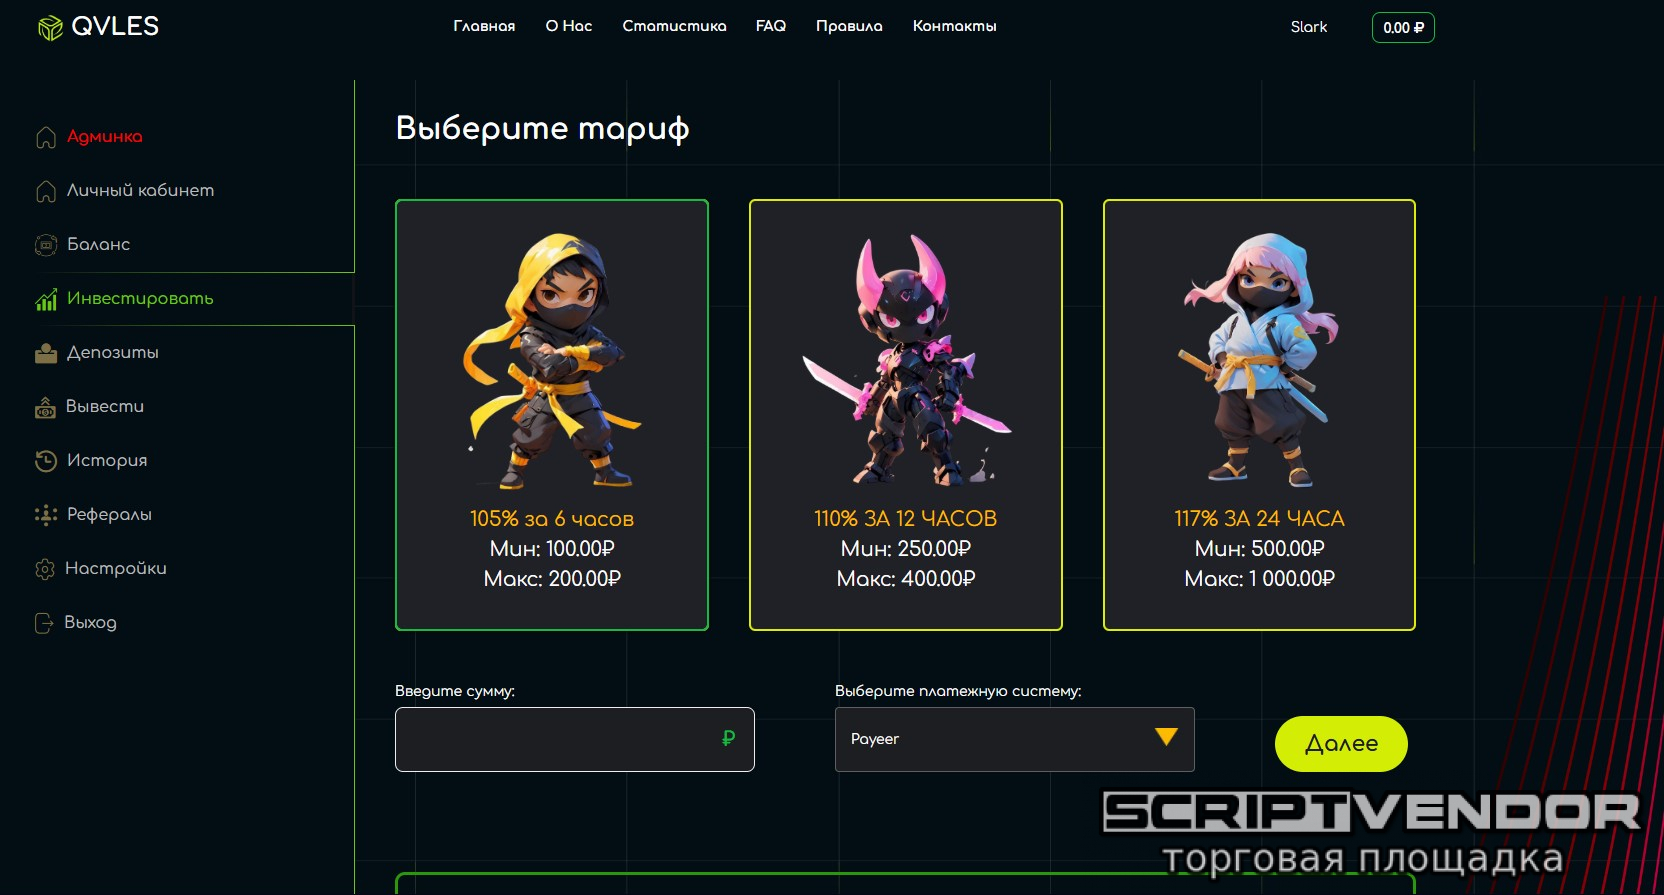Image resolution: width=1664 pixels, height=895 pixels.
Task: Open Админка via its home icon
Action: click(46, 137)
